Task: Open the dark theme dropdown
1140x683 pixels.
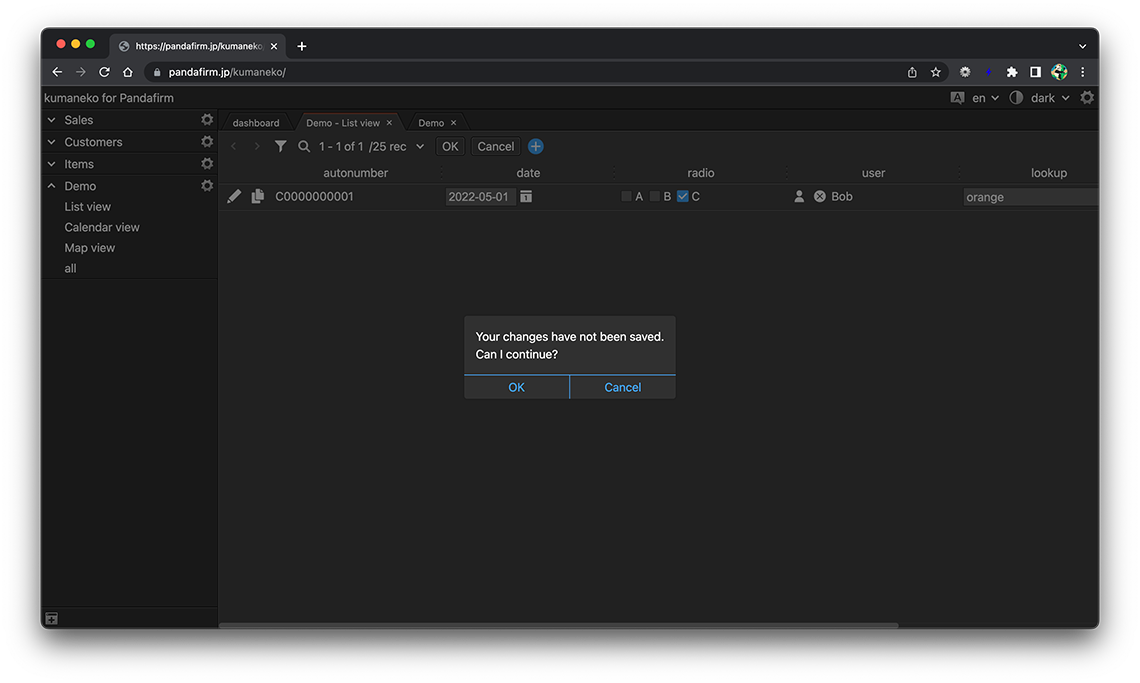Action: [x=1049, y=98]
